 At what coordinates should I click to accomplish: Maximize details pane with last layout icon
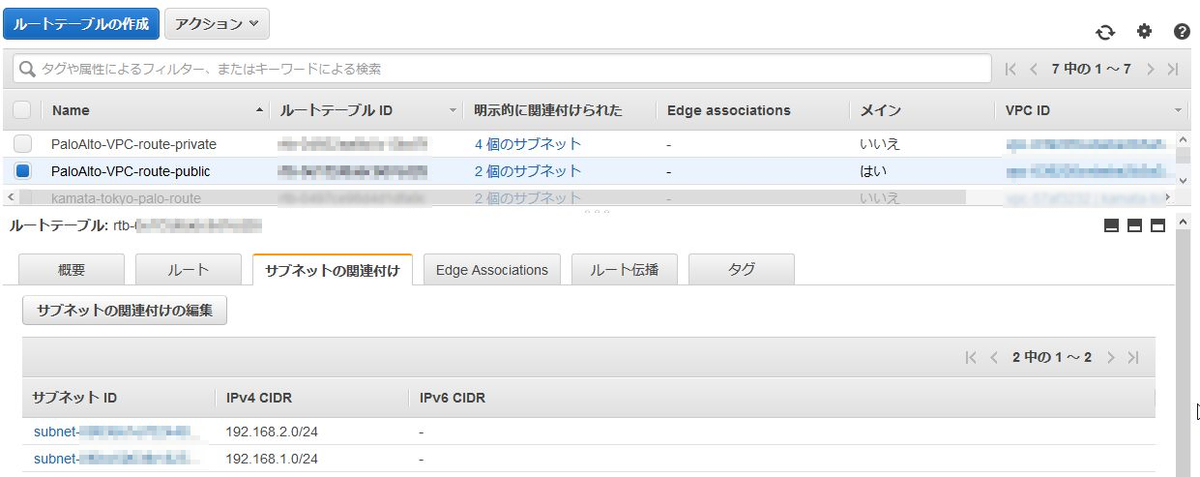click(1158, 226)
